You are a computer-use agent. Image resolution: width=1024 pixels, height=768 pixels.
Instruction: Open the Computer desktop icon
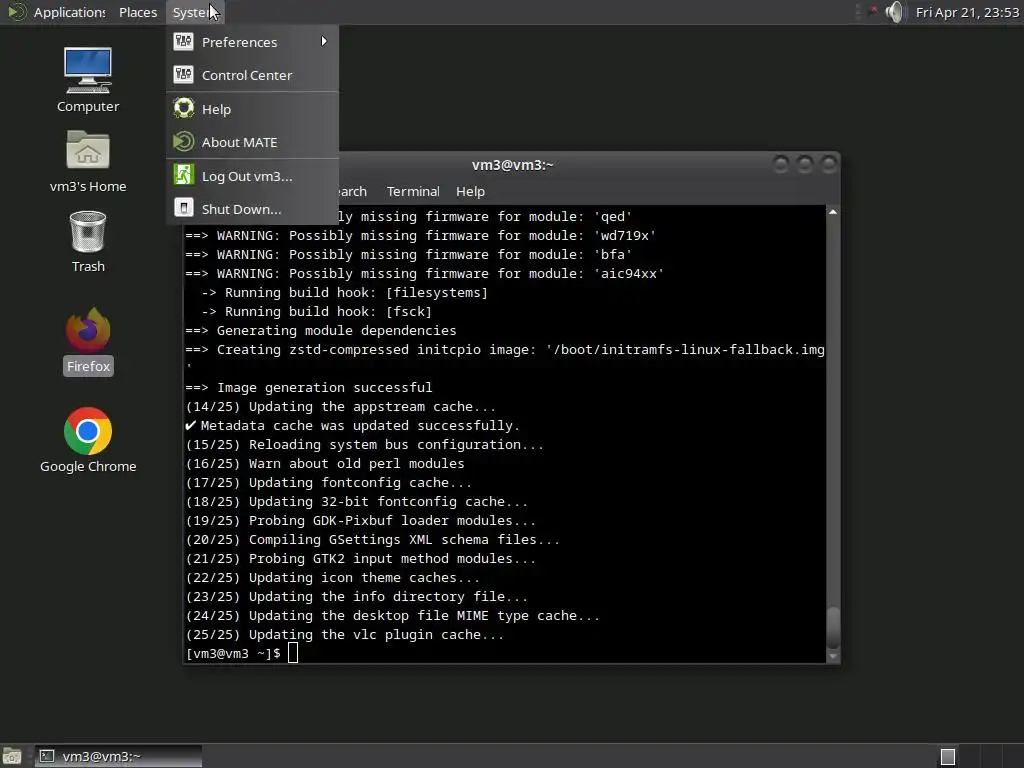88,80
